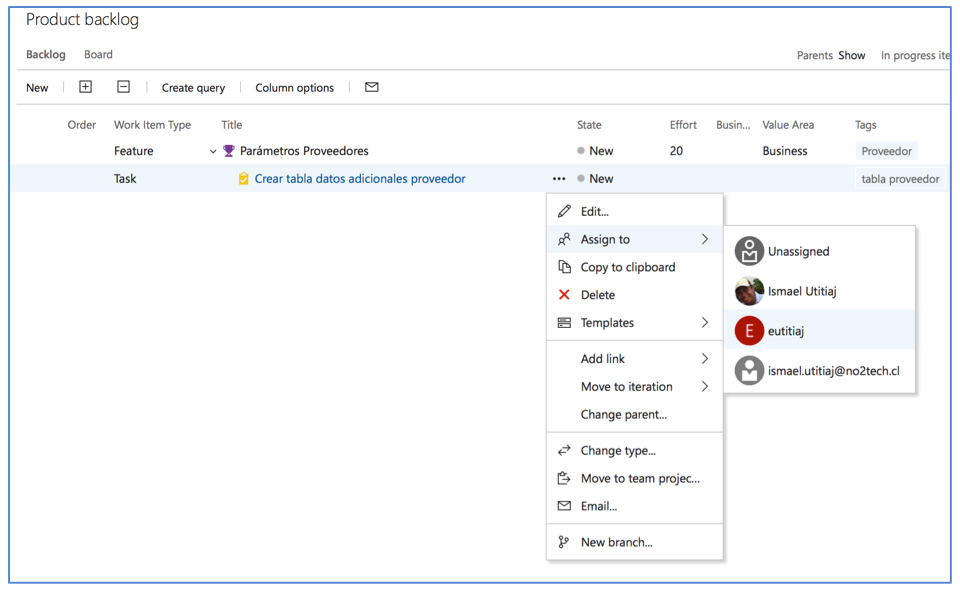This screenshot has width=960, height=590.
Task: Click the Tags column header
Action: (x=866, y=125)
